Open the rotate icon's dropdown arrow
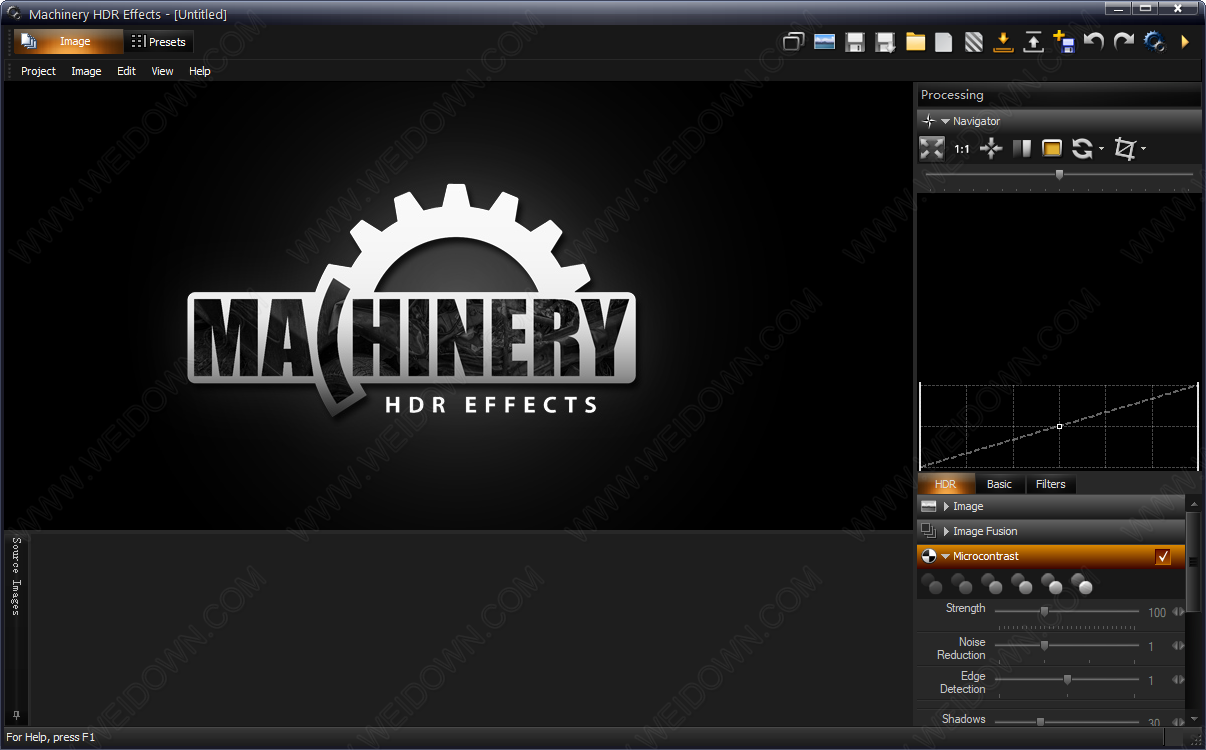This screenshot has width=1206, height=750. 1101,150
